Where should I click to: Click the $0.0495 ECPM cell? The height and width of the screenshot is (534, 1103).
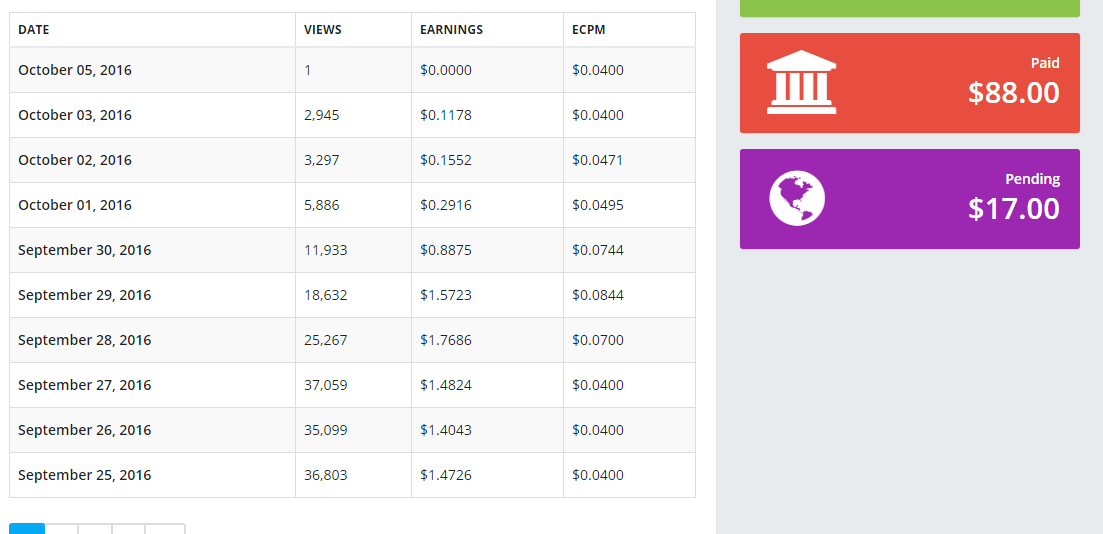point(598,205)
